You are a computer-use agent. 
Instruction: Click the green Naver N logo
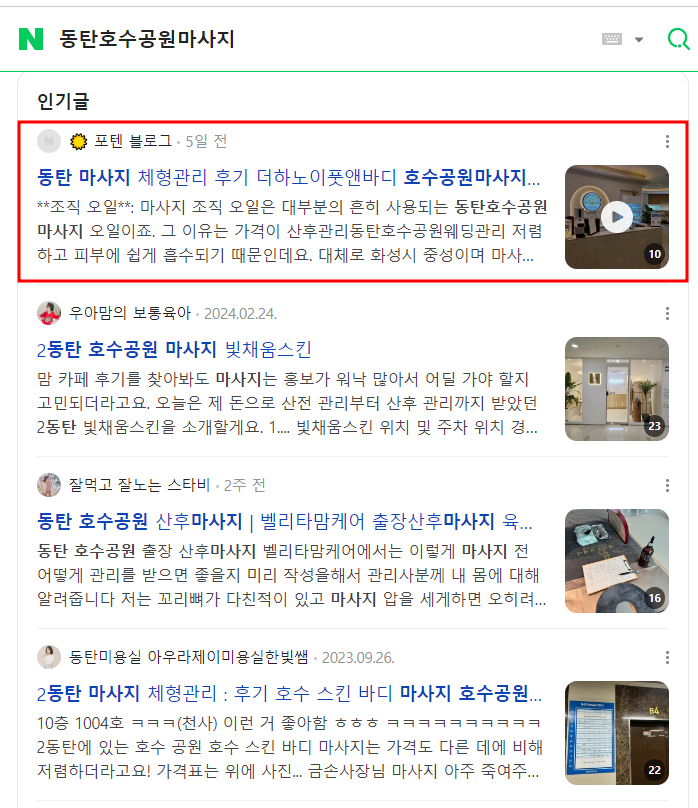31,39
